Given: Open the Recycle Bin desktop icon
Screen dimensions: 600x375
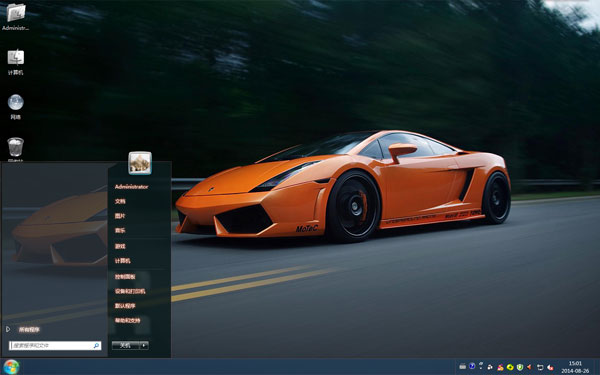Looking at the screenshot, I should pyautogui.click(x=16, y=149).
